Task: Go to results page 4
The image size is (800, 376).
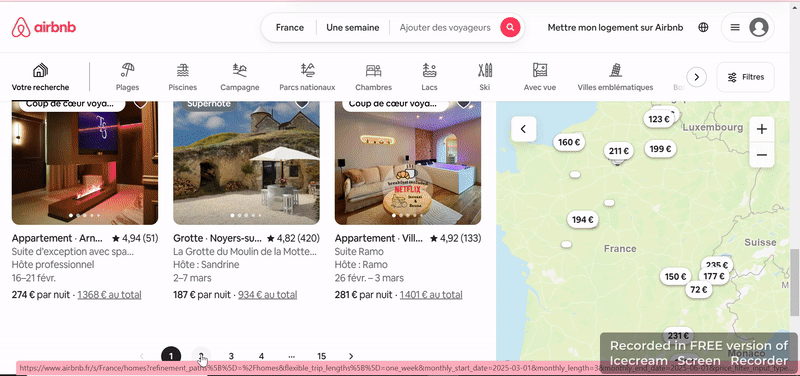Action: pyautogui.click(x=261, y=356)
